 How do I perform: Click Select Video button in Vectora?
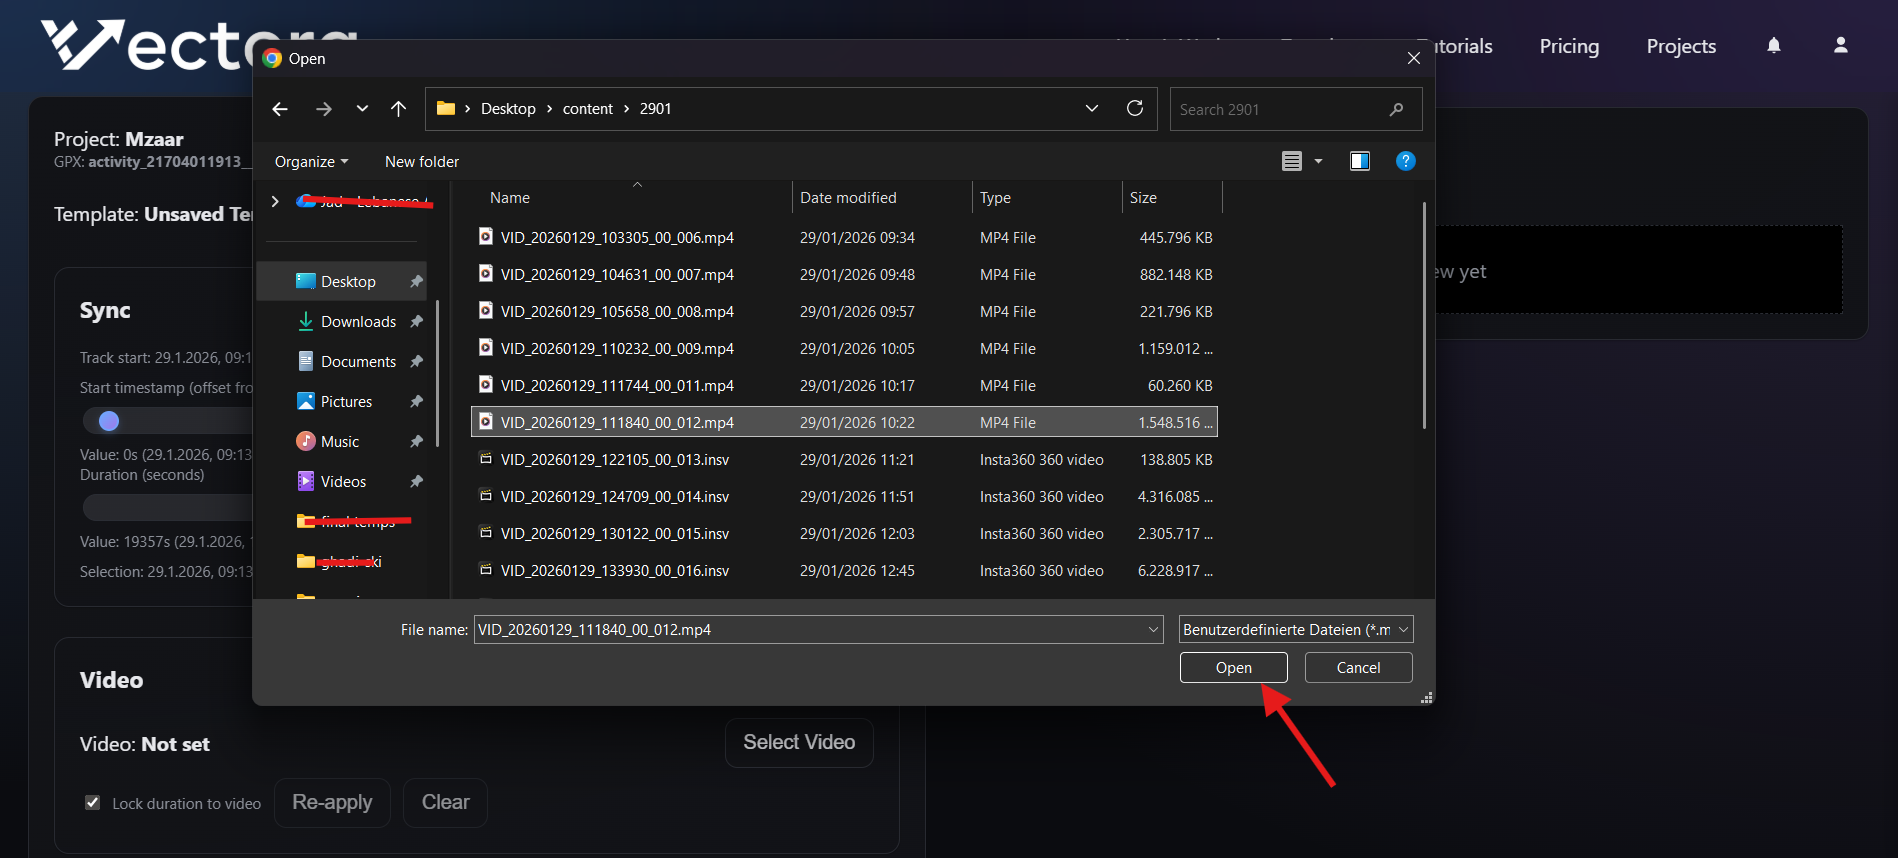[799, 742]
